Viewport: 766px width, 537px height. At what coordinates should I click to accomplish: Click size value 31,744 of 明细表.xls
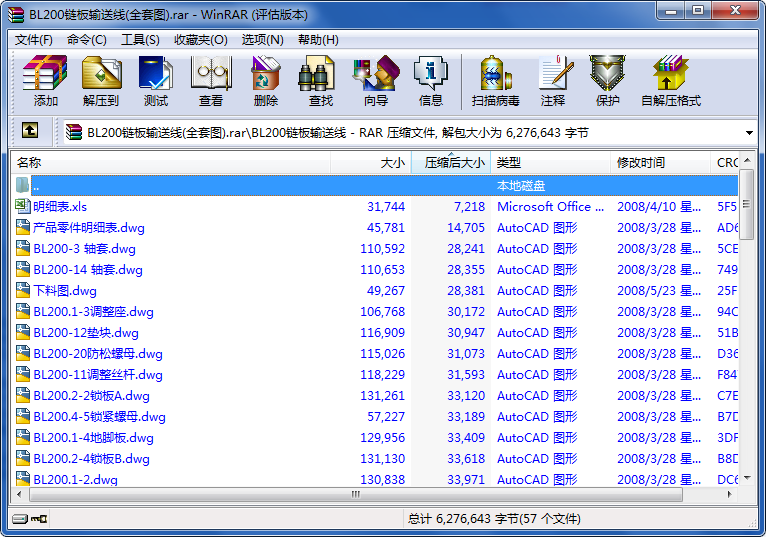tap(386, 207)
